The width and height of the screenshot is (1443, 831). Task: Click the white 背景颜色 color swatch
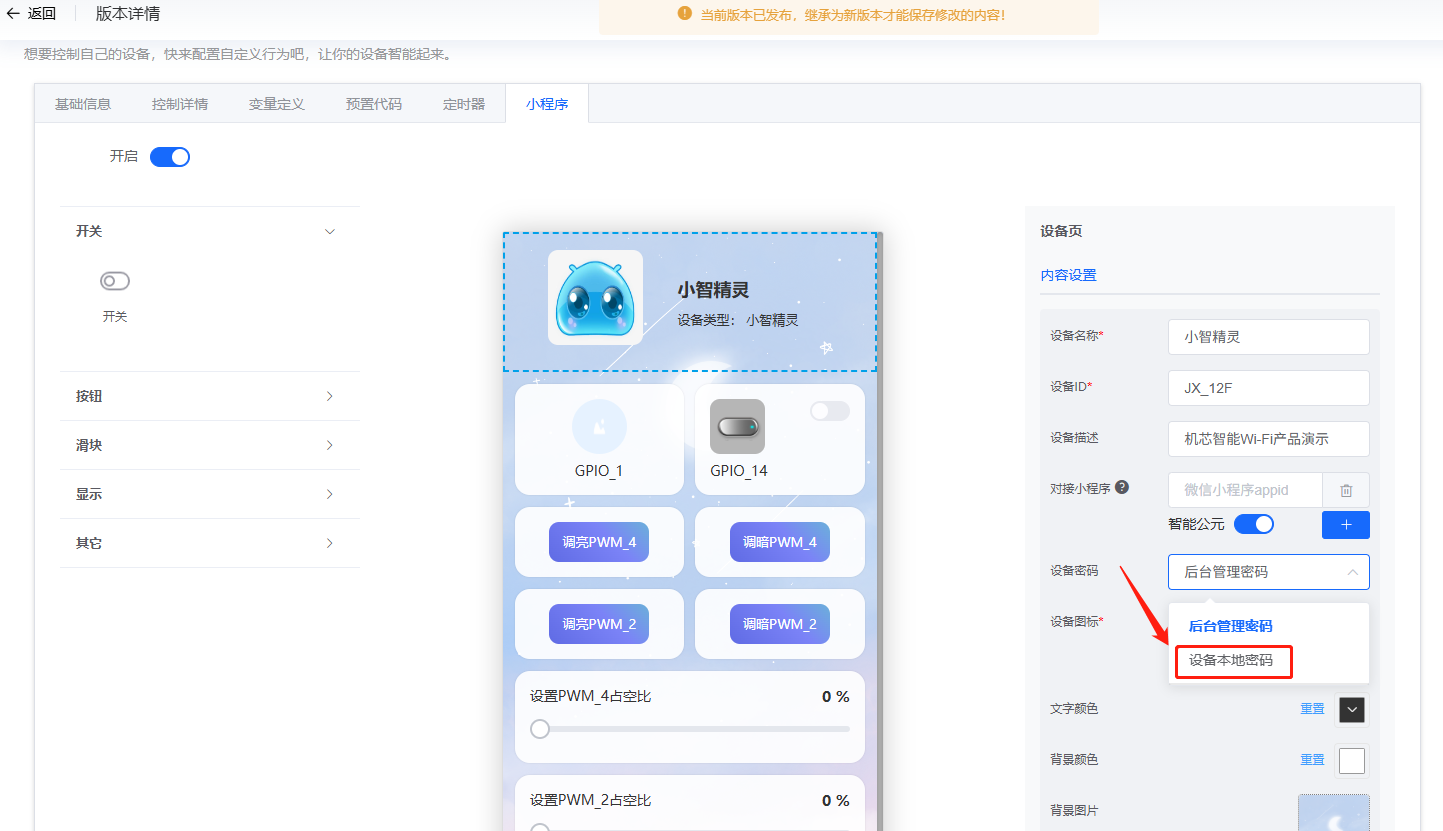click(1351, 760)
